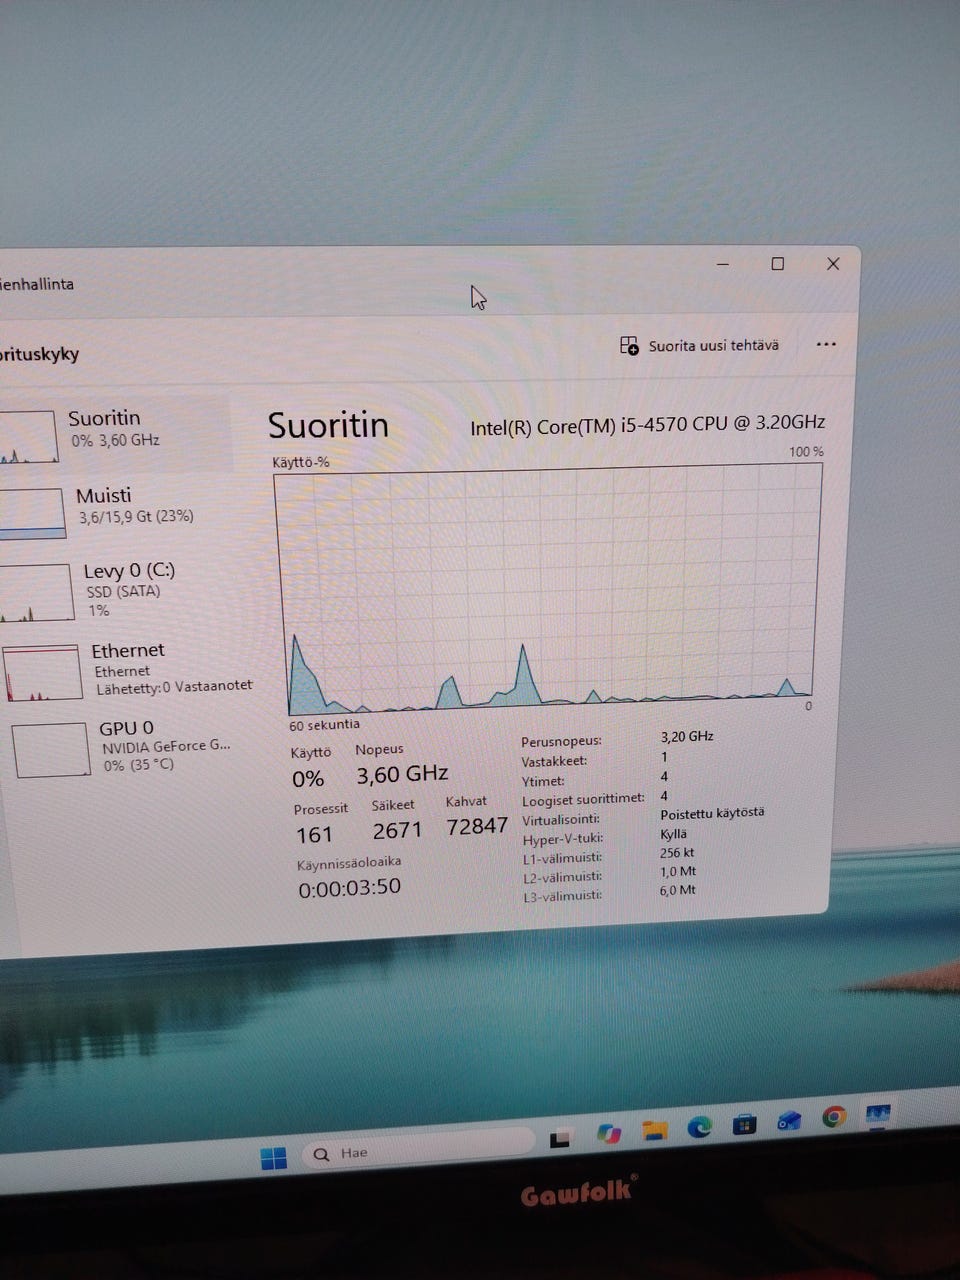Select the GPU 0 performance item
960x1280 pixels.
122,746
